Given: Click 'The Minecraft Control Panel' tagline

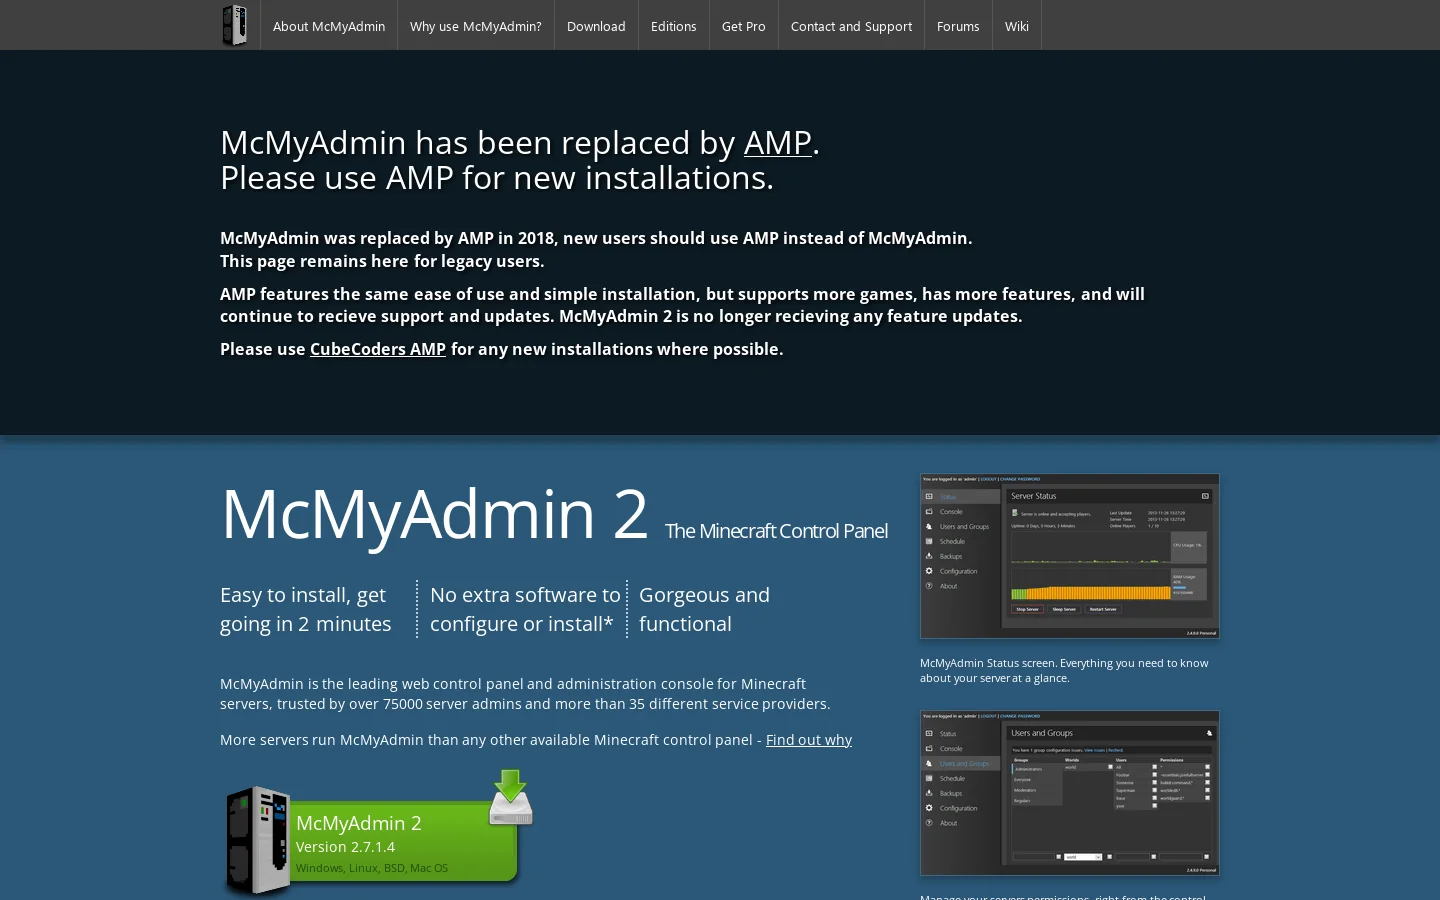Looking at the screenshot, I should tap(776, 531).
